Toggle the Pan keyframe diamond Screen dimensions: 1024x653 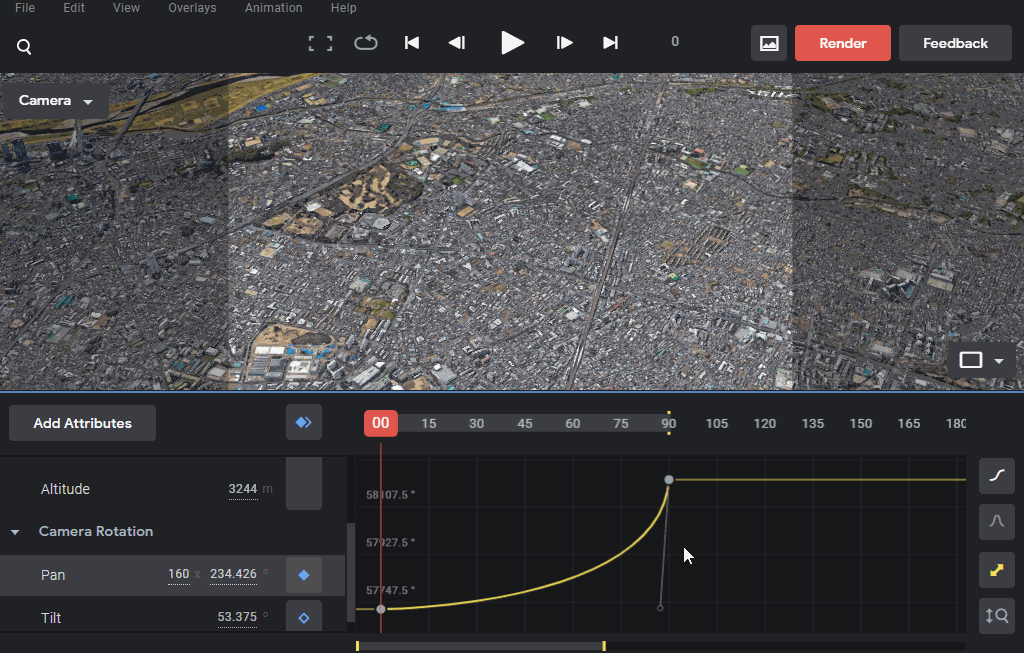304,575
